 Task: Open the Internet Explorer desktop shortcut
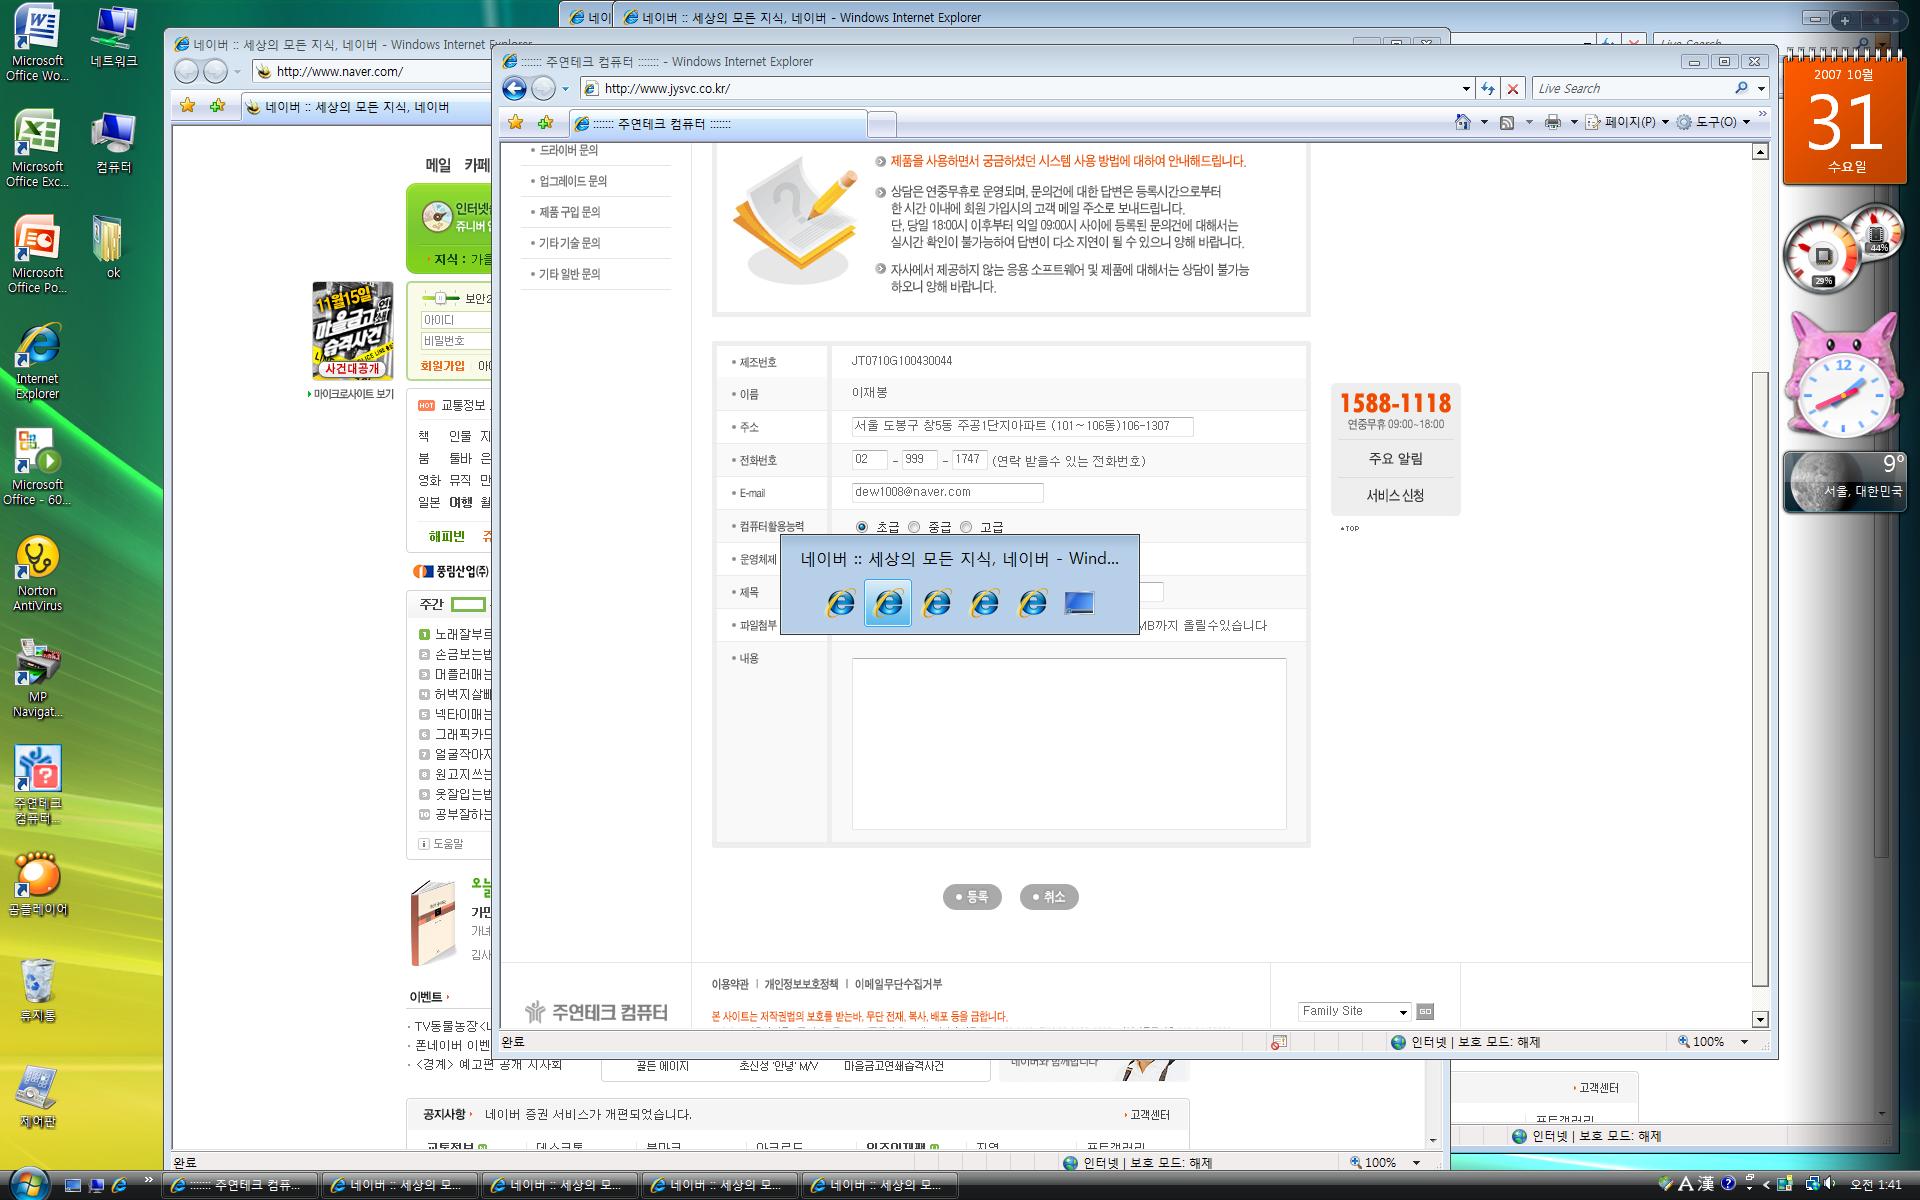(x=37, y=361)
